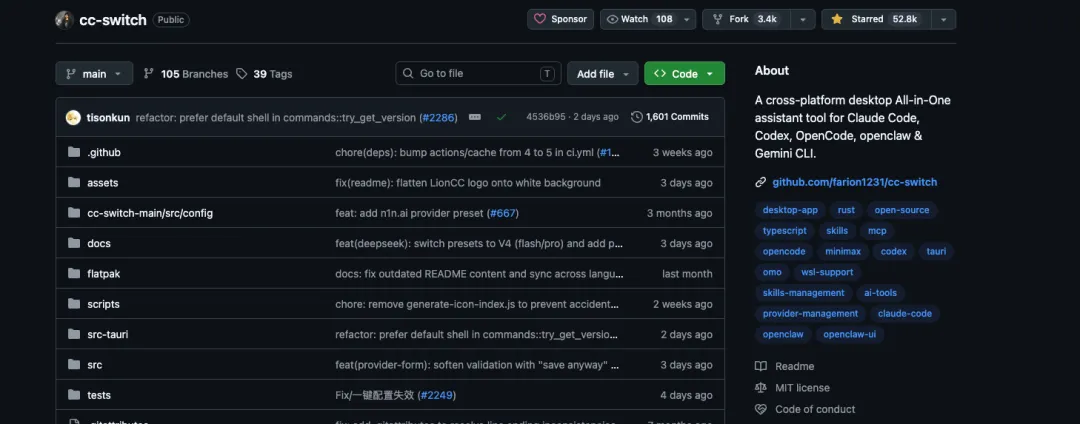The image size is (1080, 424).
Task: Click the green commit status checkmark
Action: click(501, 117)
